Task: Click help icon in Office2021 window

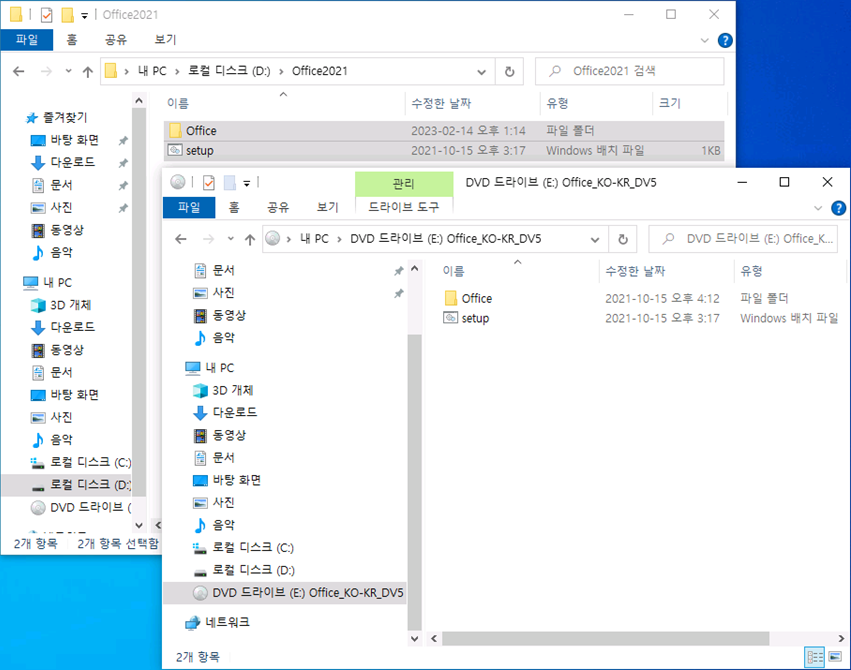Action: coord(725,40)
